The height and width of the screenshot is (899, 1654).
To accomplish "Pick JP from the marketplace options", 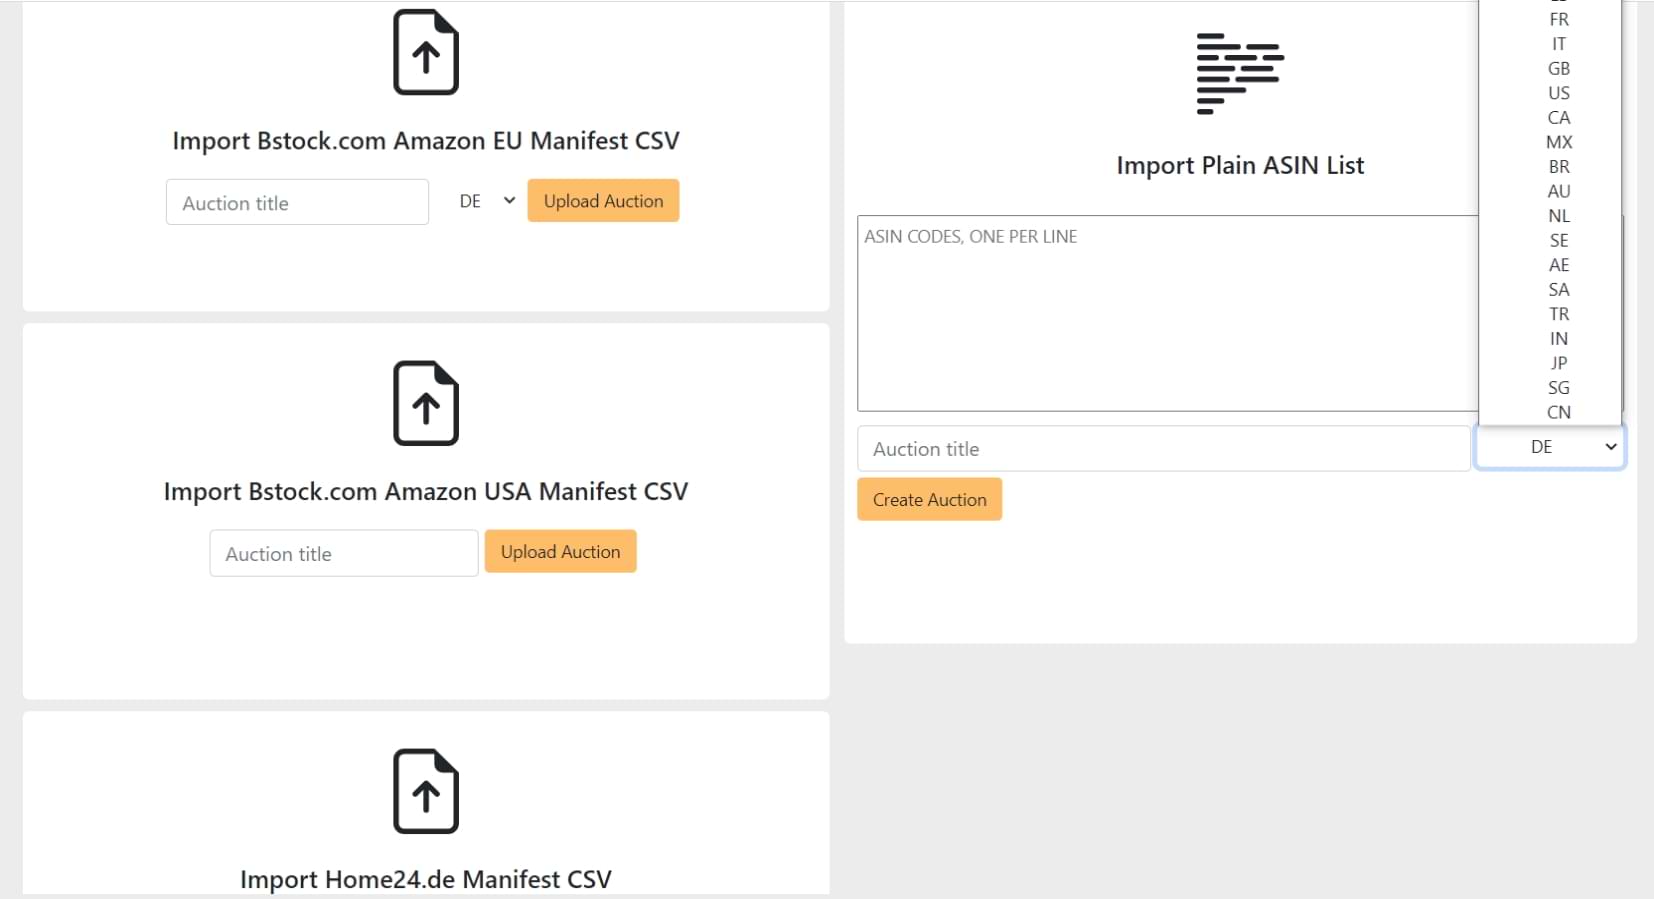I will (1559, 363).
